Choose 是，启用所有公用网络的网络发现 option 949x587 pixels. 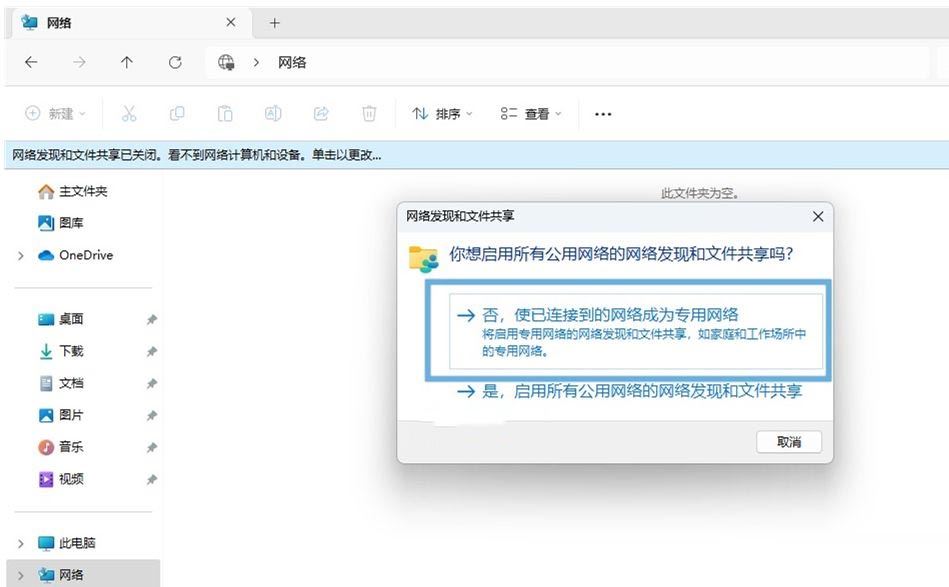pos(628,392)
